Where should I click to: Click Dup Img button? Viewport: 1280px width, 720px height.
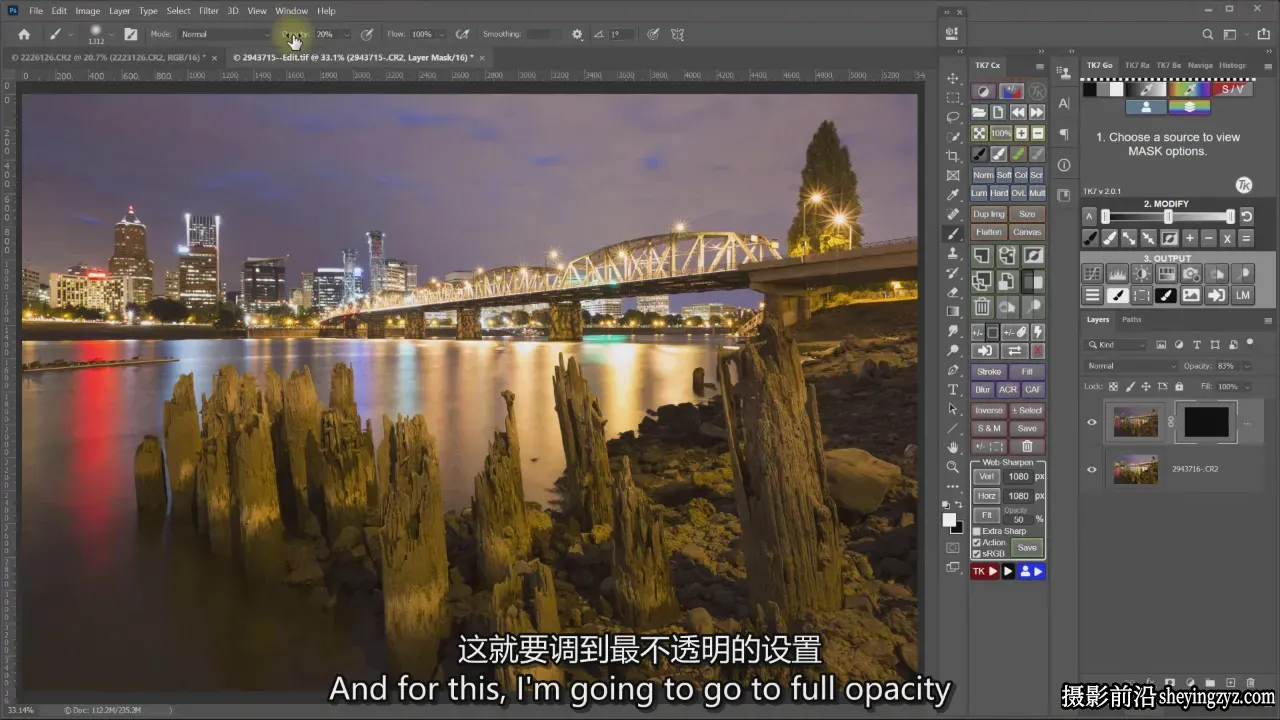[989, 214]
